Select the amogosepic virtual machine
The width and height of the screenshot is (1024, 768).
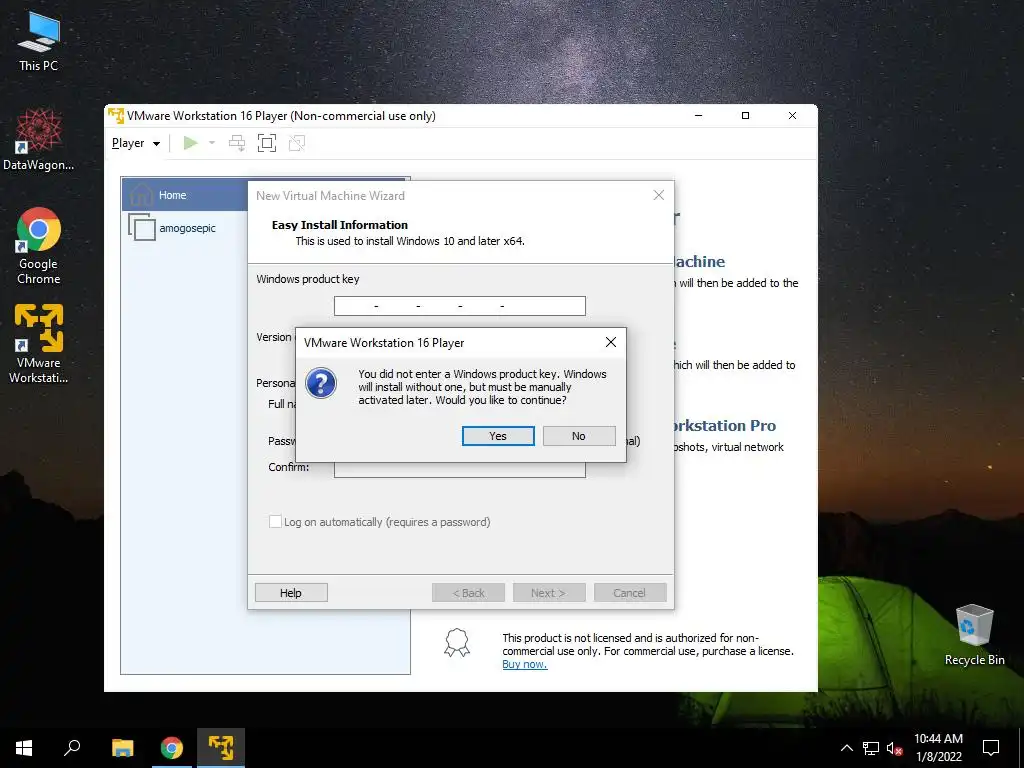[185, 228]
